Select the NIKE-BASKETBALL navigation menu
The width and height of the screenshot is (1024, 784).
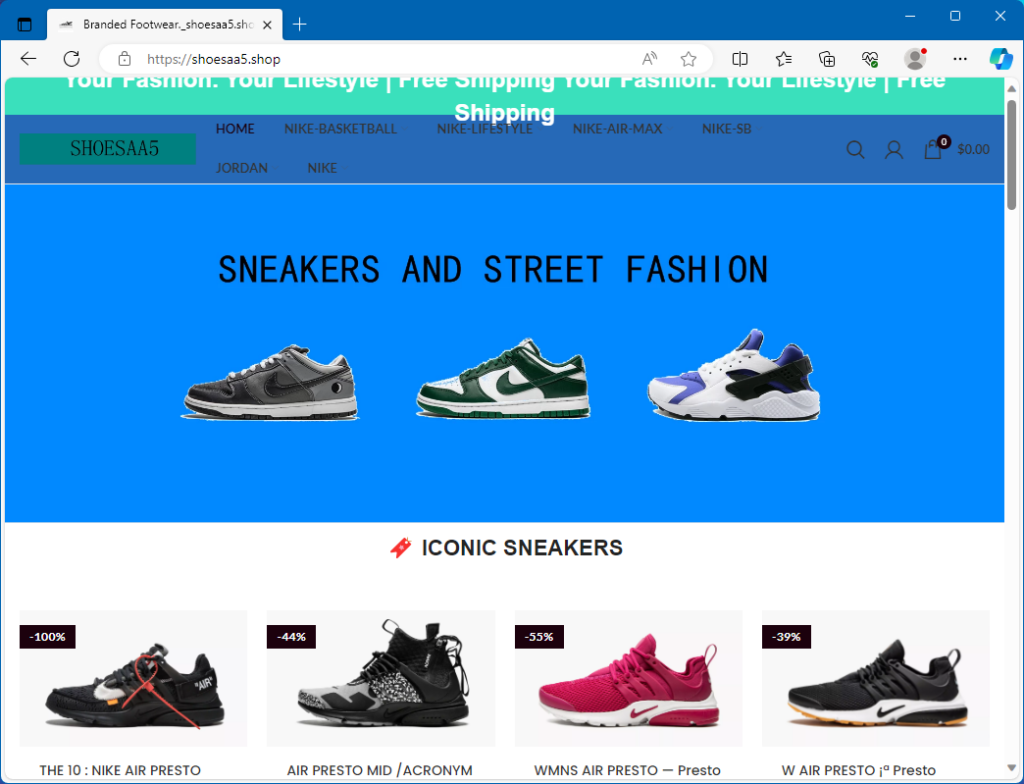coord(340,129)
